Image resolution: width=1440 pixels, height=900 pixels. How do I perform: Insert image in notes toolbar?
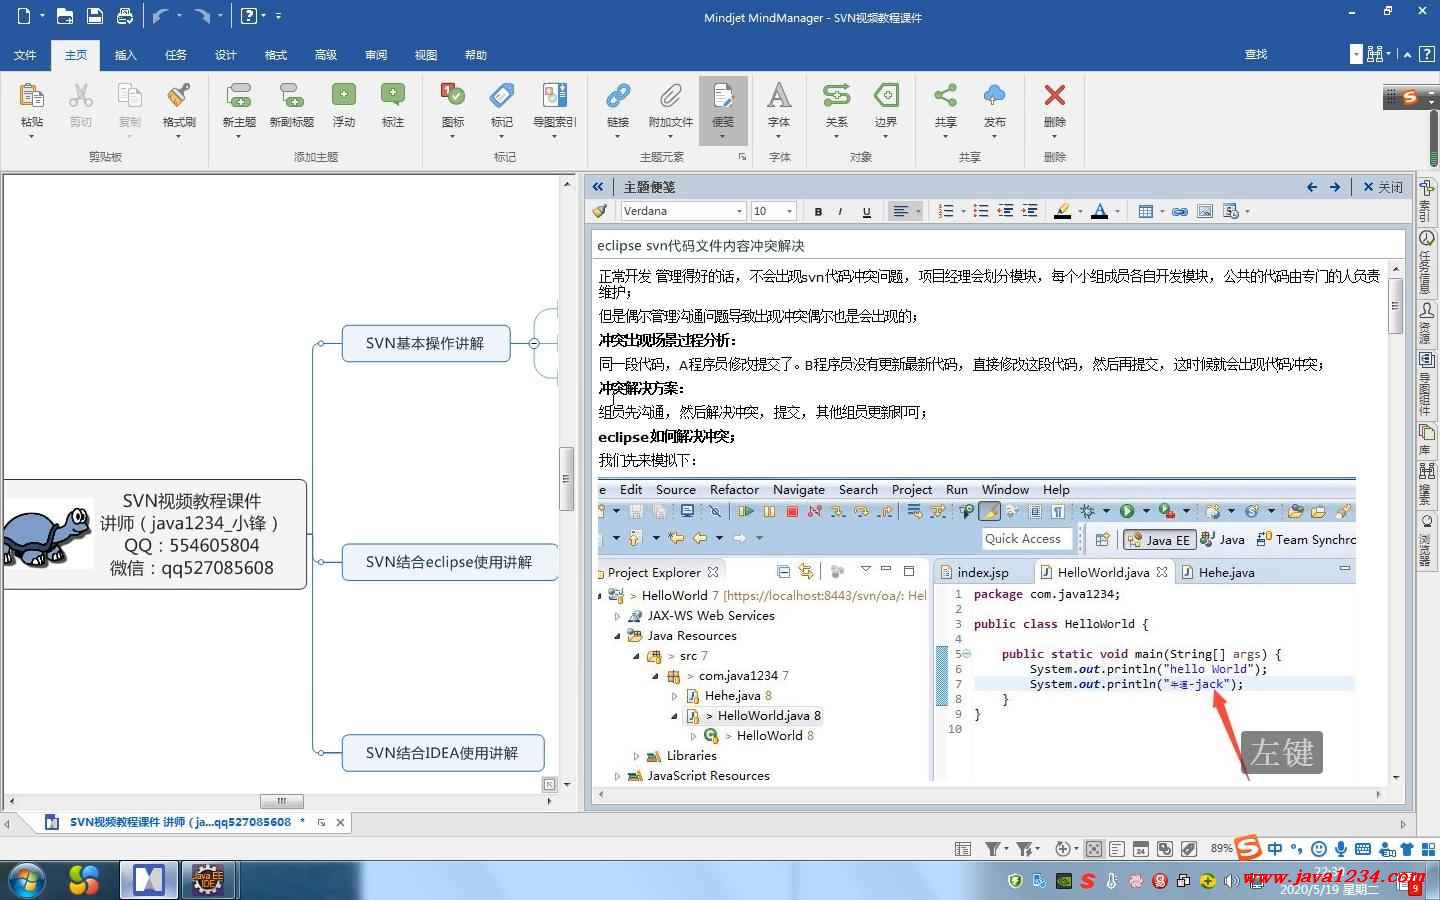(1205, 211)
